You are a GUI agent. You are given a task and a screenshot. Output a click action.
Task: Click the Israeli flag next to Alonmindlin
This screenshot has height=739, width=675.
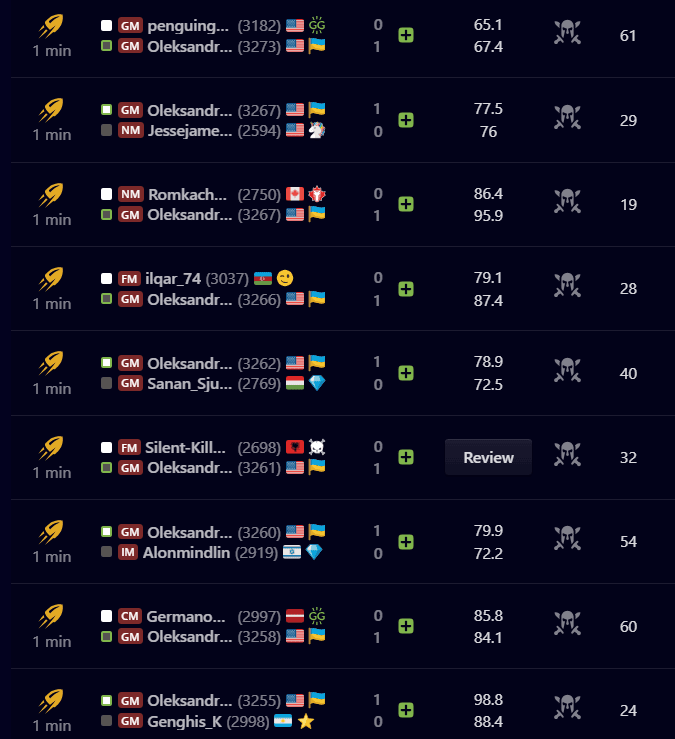pos(292,552)
